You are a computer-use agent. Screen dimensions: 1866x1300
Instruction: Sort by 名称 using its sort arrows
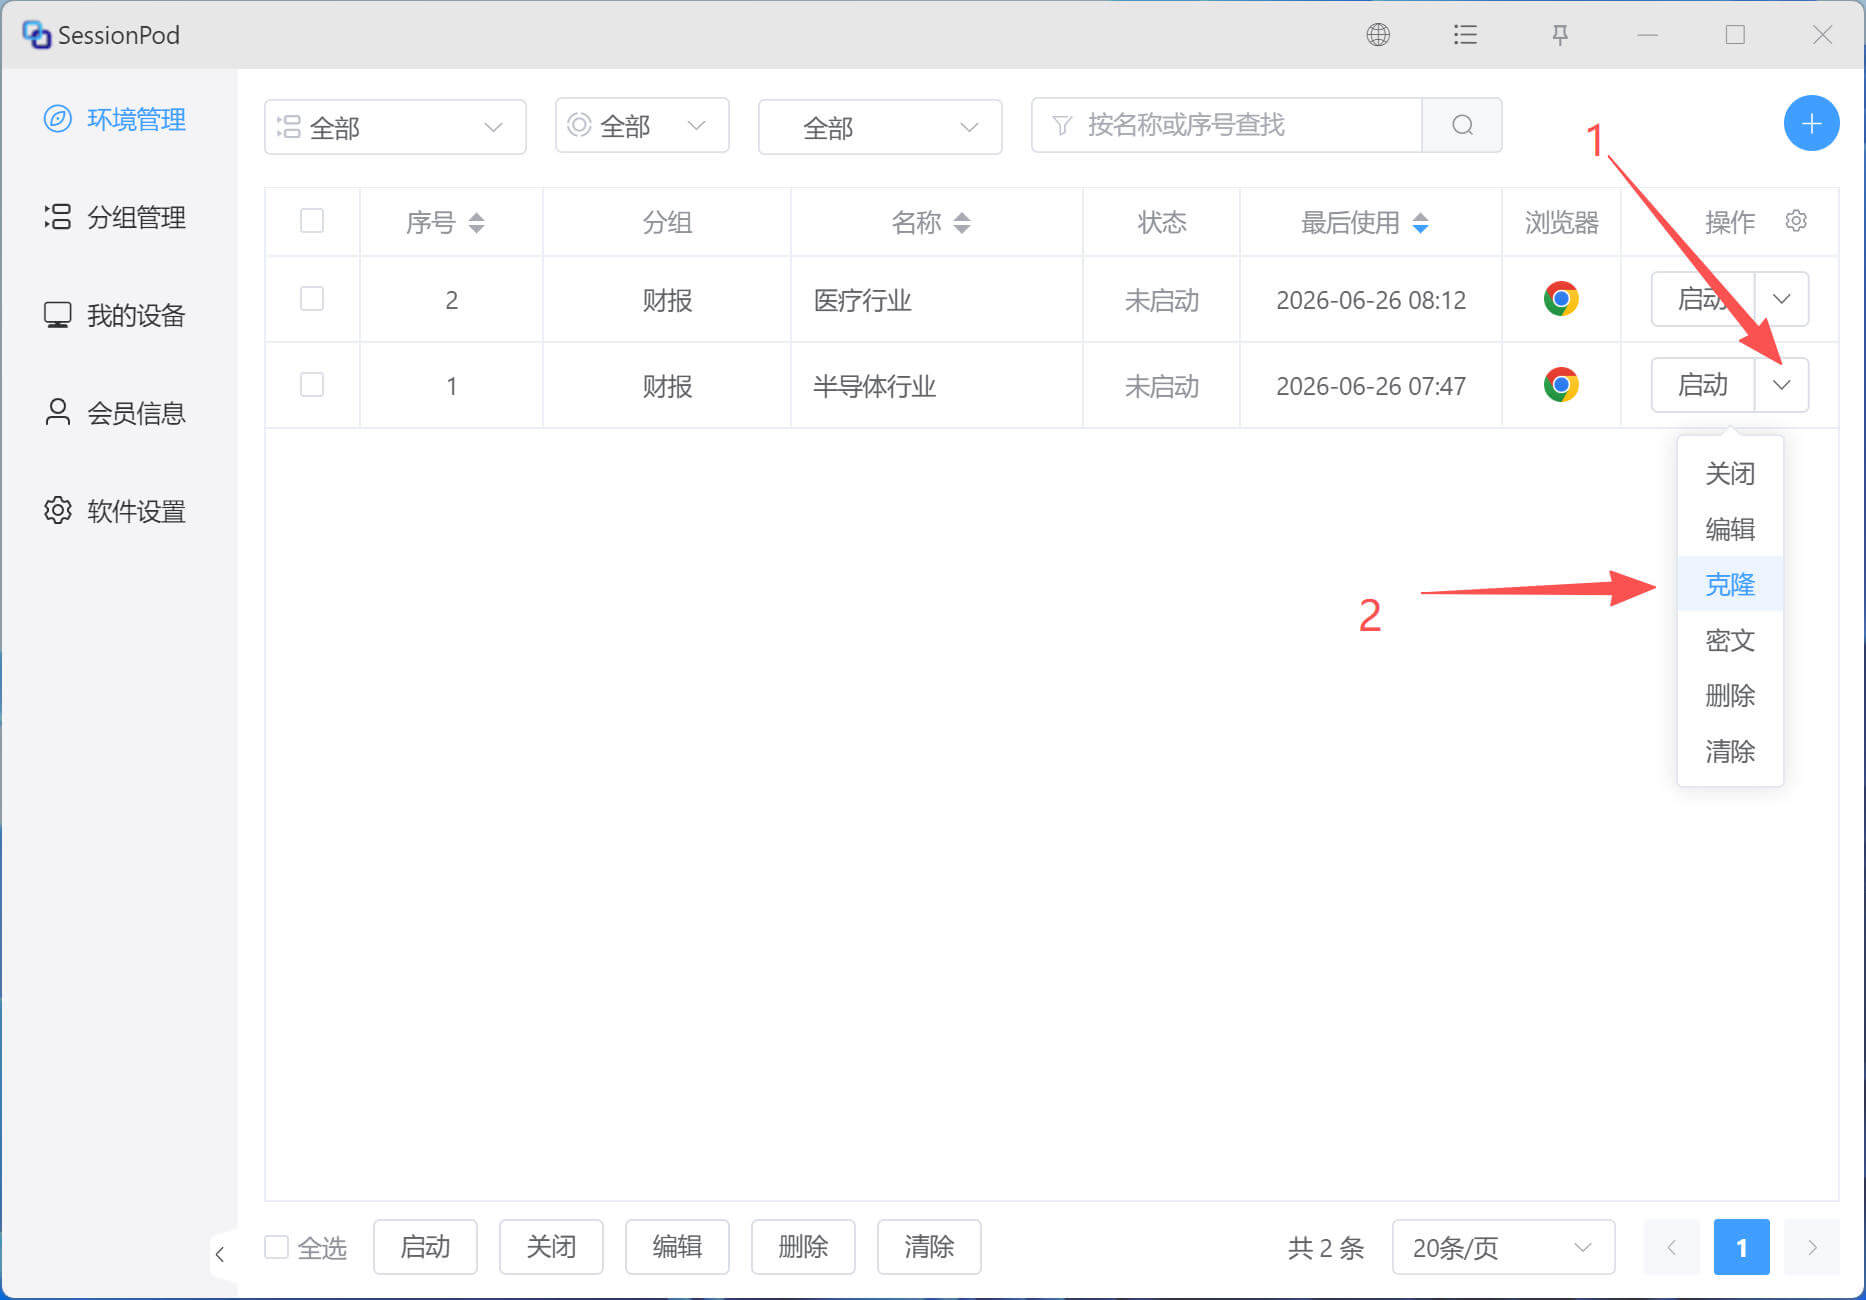962,222
